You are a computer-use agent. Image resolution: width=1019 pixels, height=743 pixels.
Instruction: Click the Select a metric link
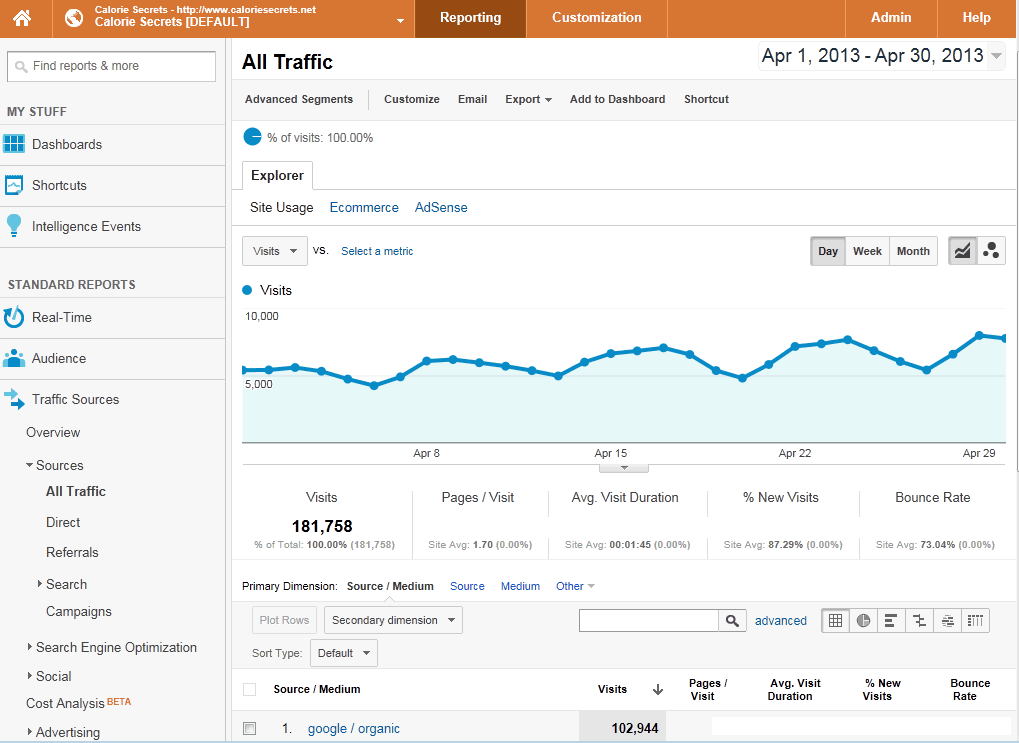point(377,251)
